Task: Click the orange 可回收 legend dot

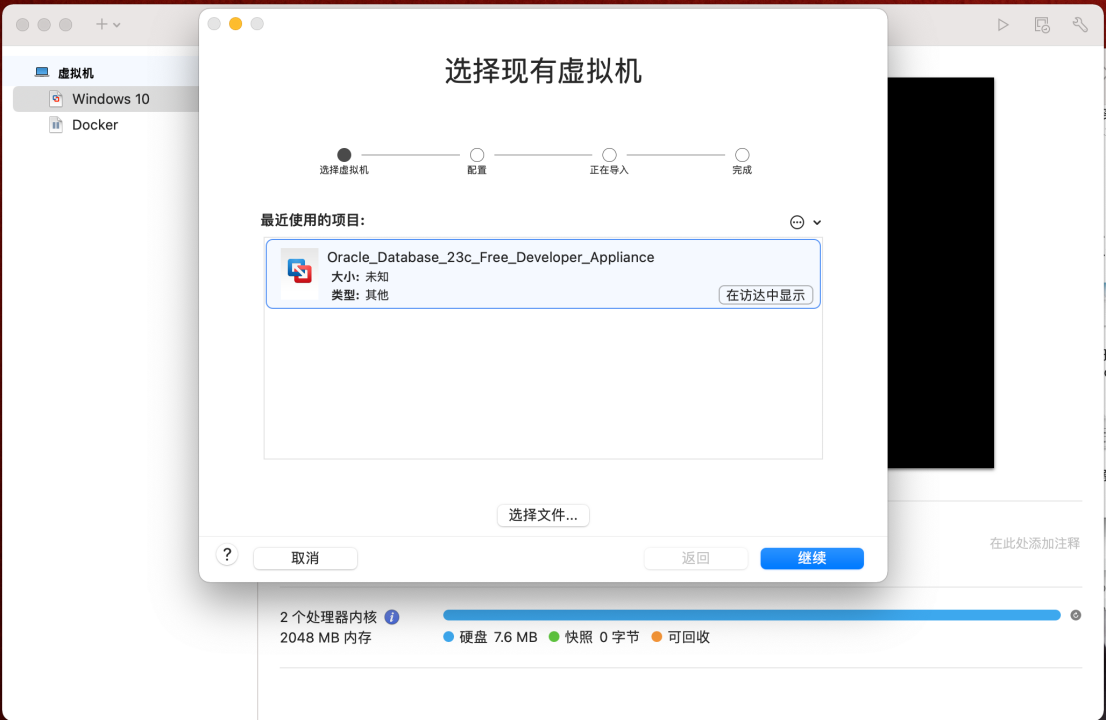Action: tap(657, 637)
